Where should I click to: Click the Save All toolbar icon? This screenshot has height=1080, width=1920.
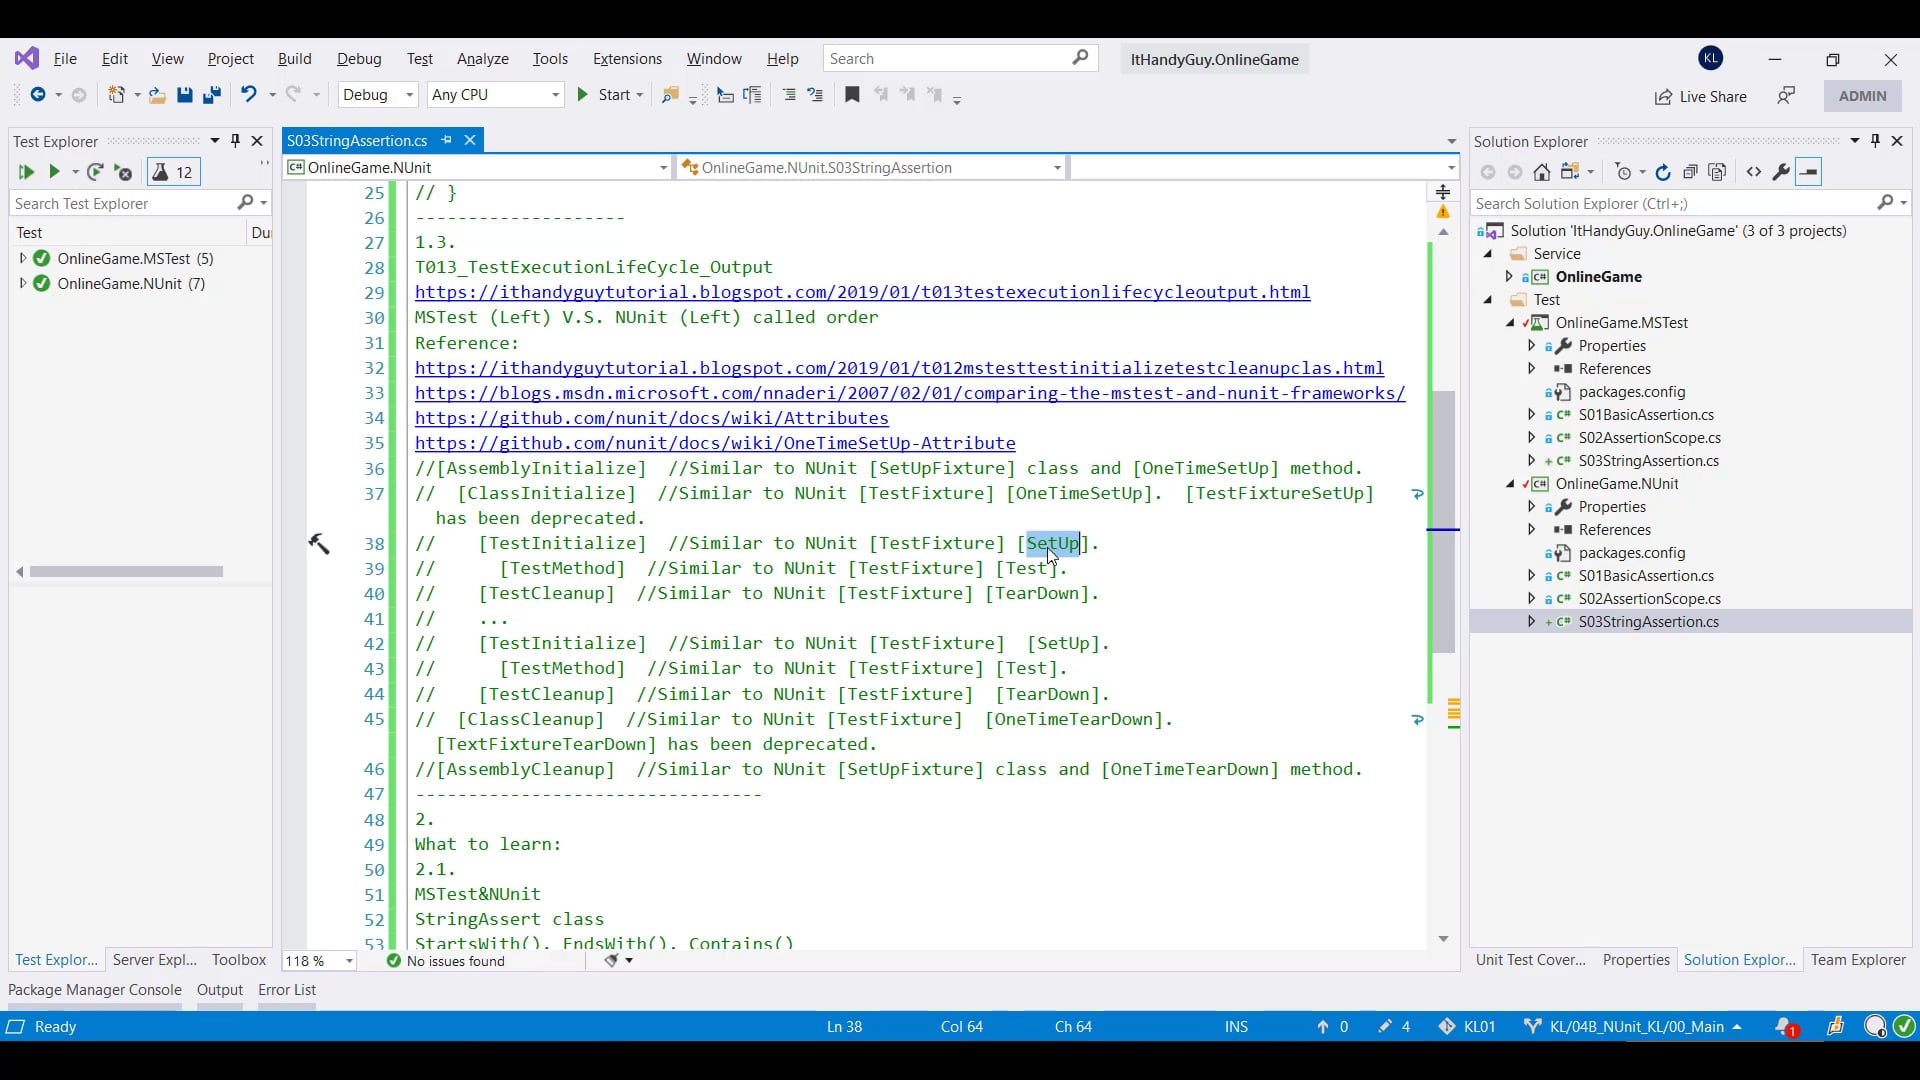click(211, 95)
